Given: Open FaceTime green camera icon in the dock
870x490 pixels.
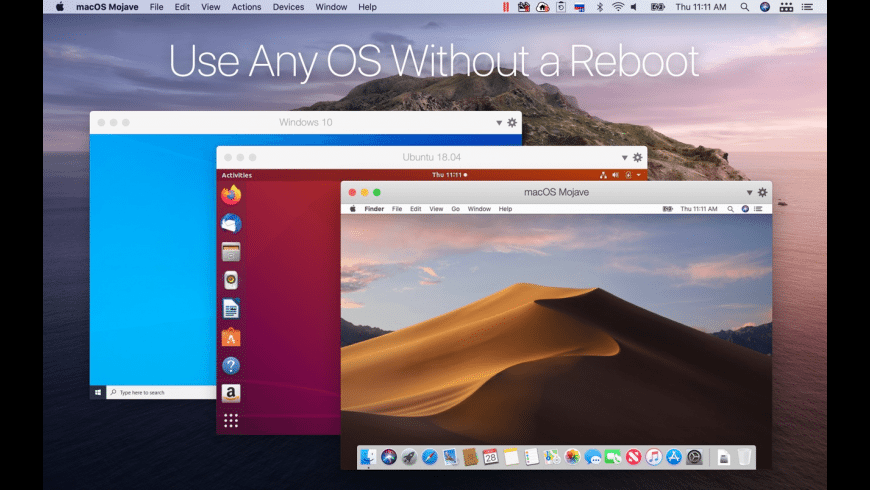Looking at the screenshot, I should pos(613,457).
